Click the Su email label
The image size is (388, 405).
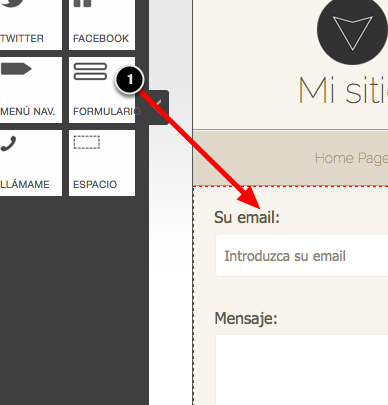[x=247, y=217]
